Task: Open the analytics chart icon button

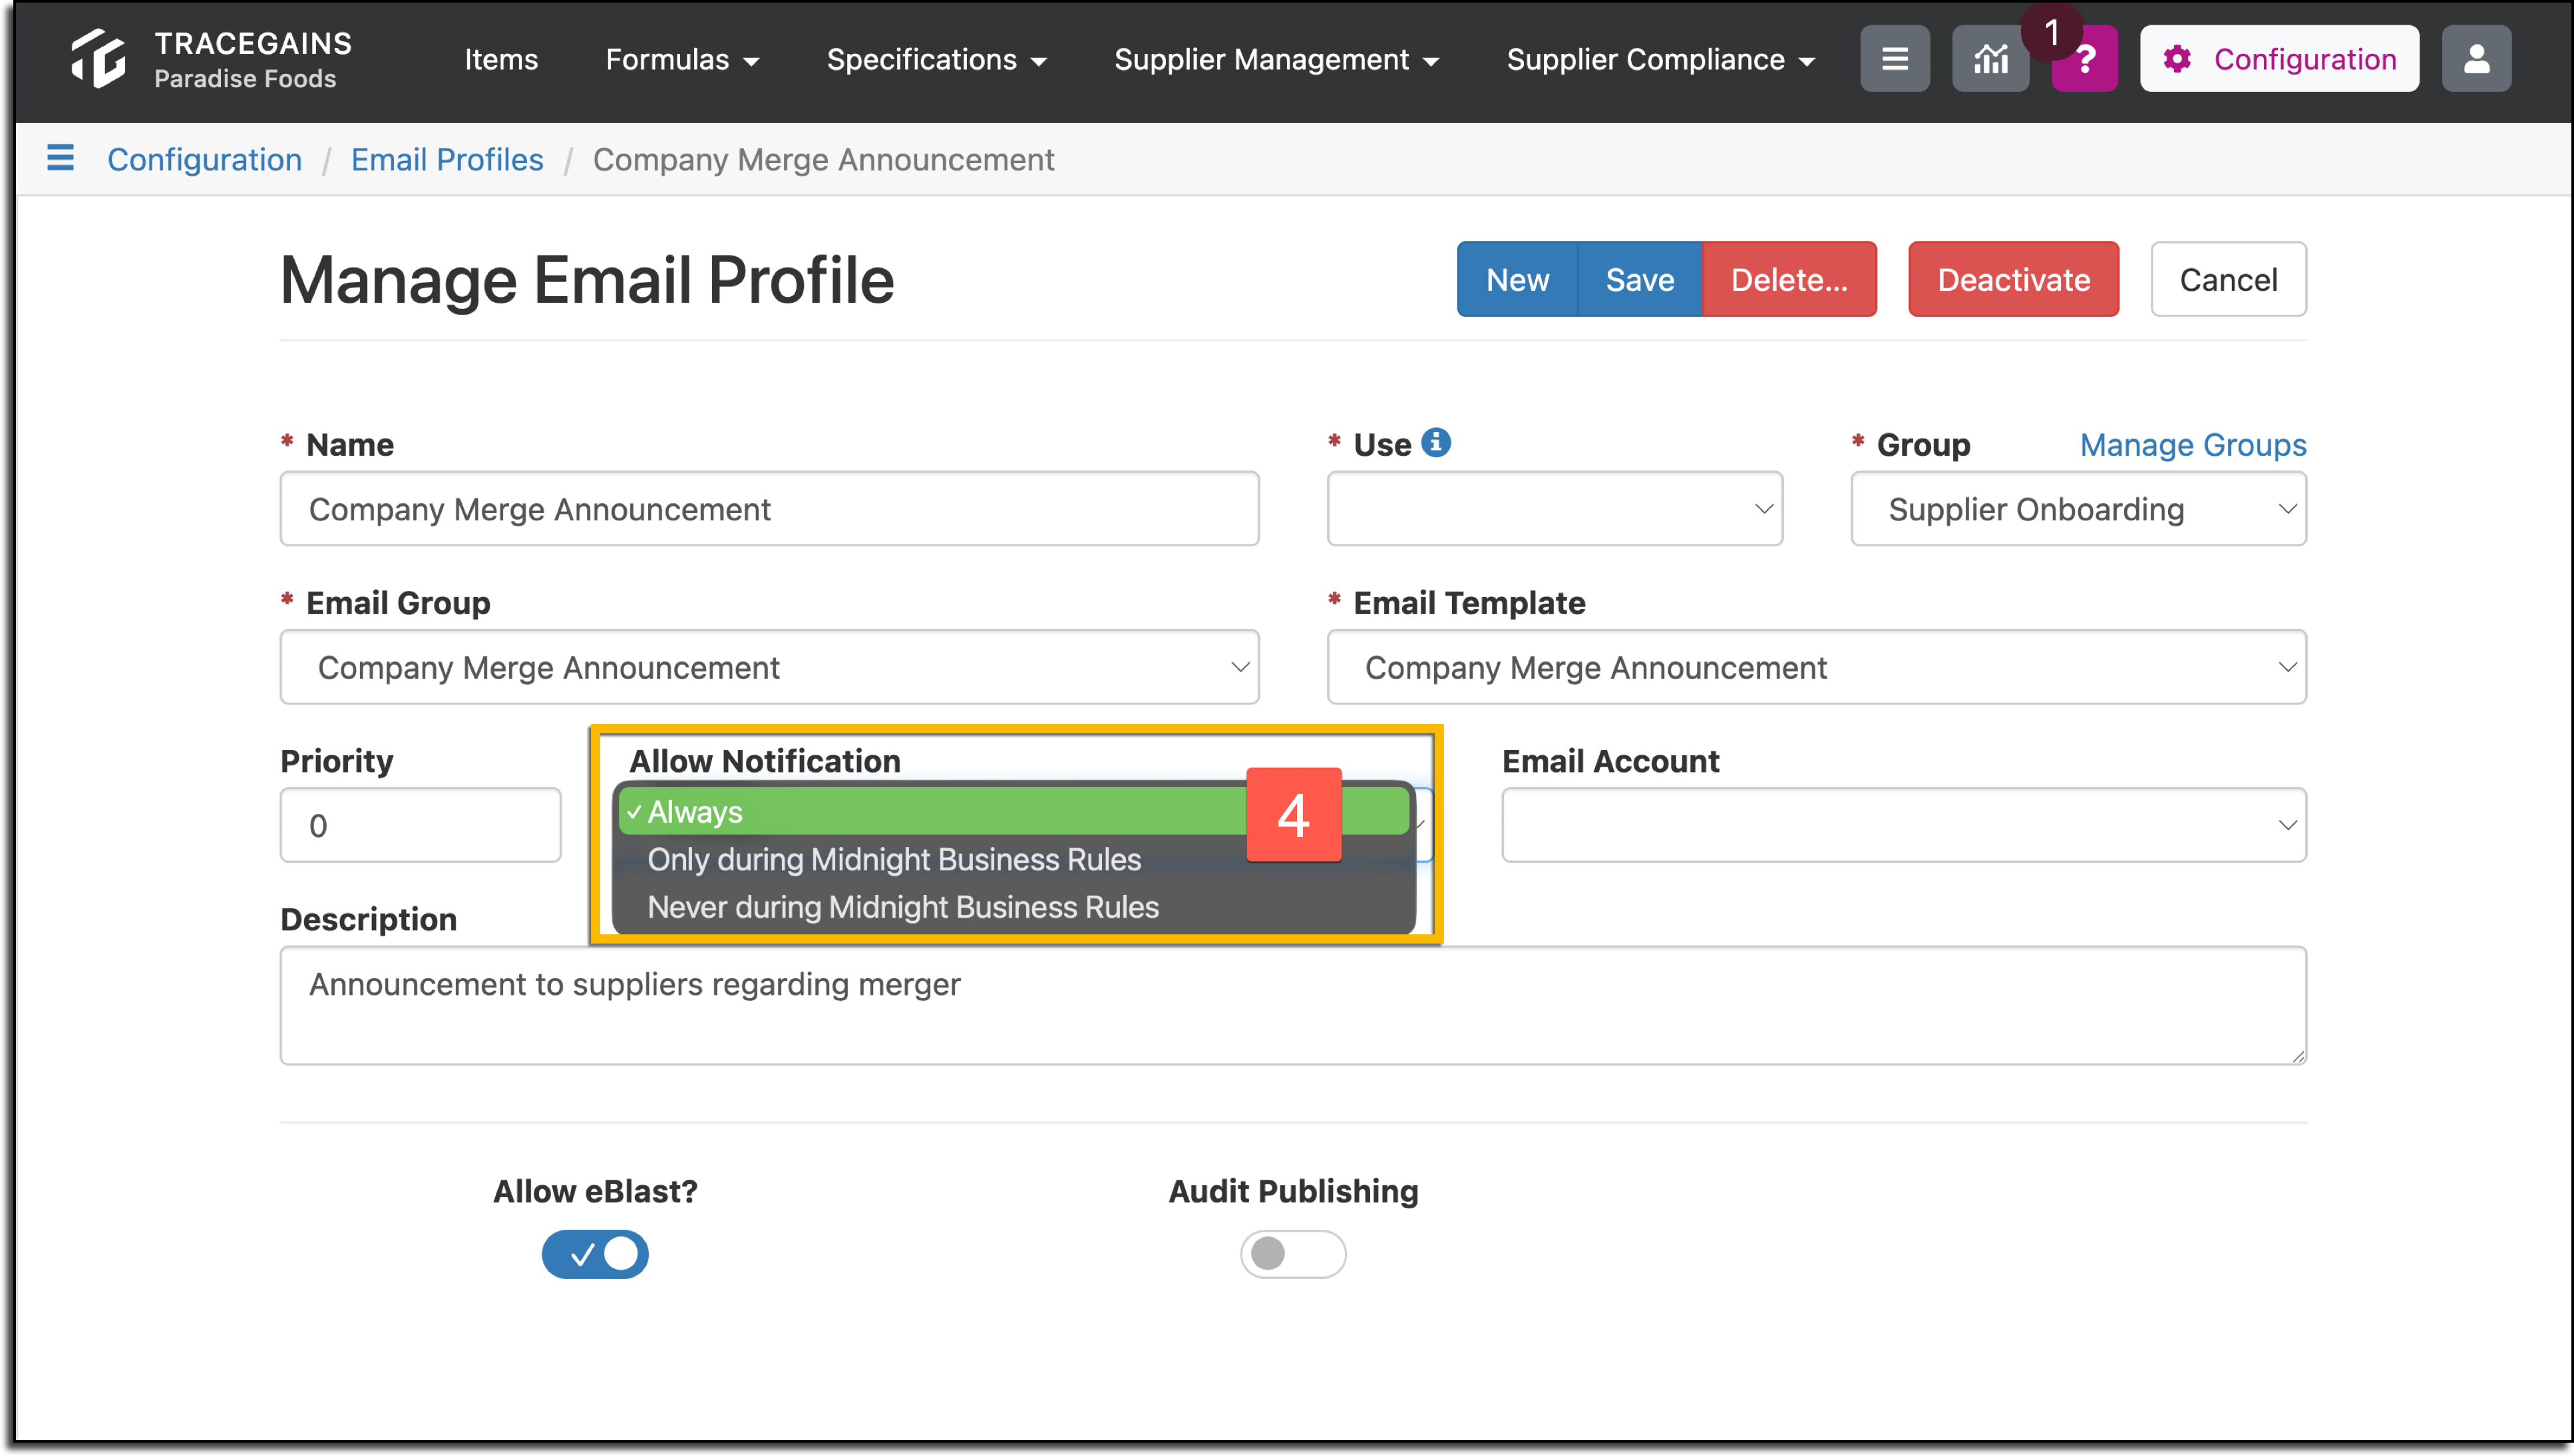Action: coord(1990,59)
